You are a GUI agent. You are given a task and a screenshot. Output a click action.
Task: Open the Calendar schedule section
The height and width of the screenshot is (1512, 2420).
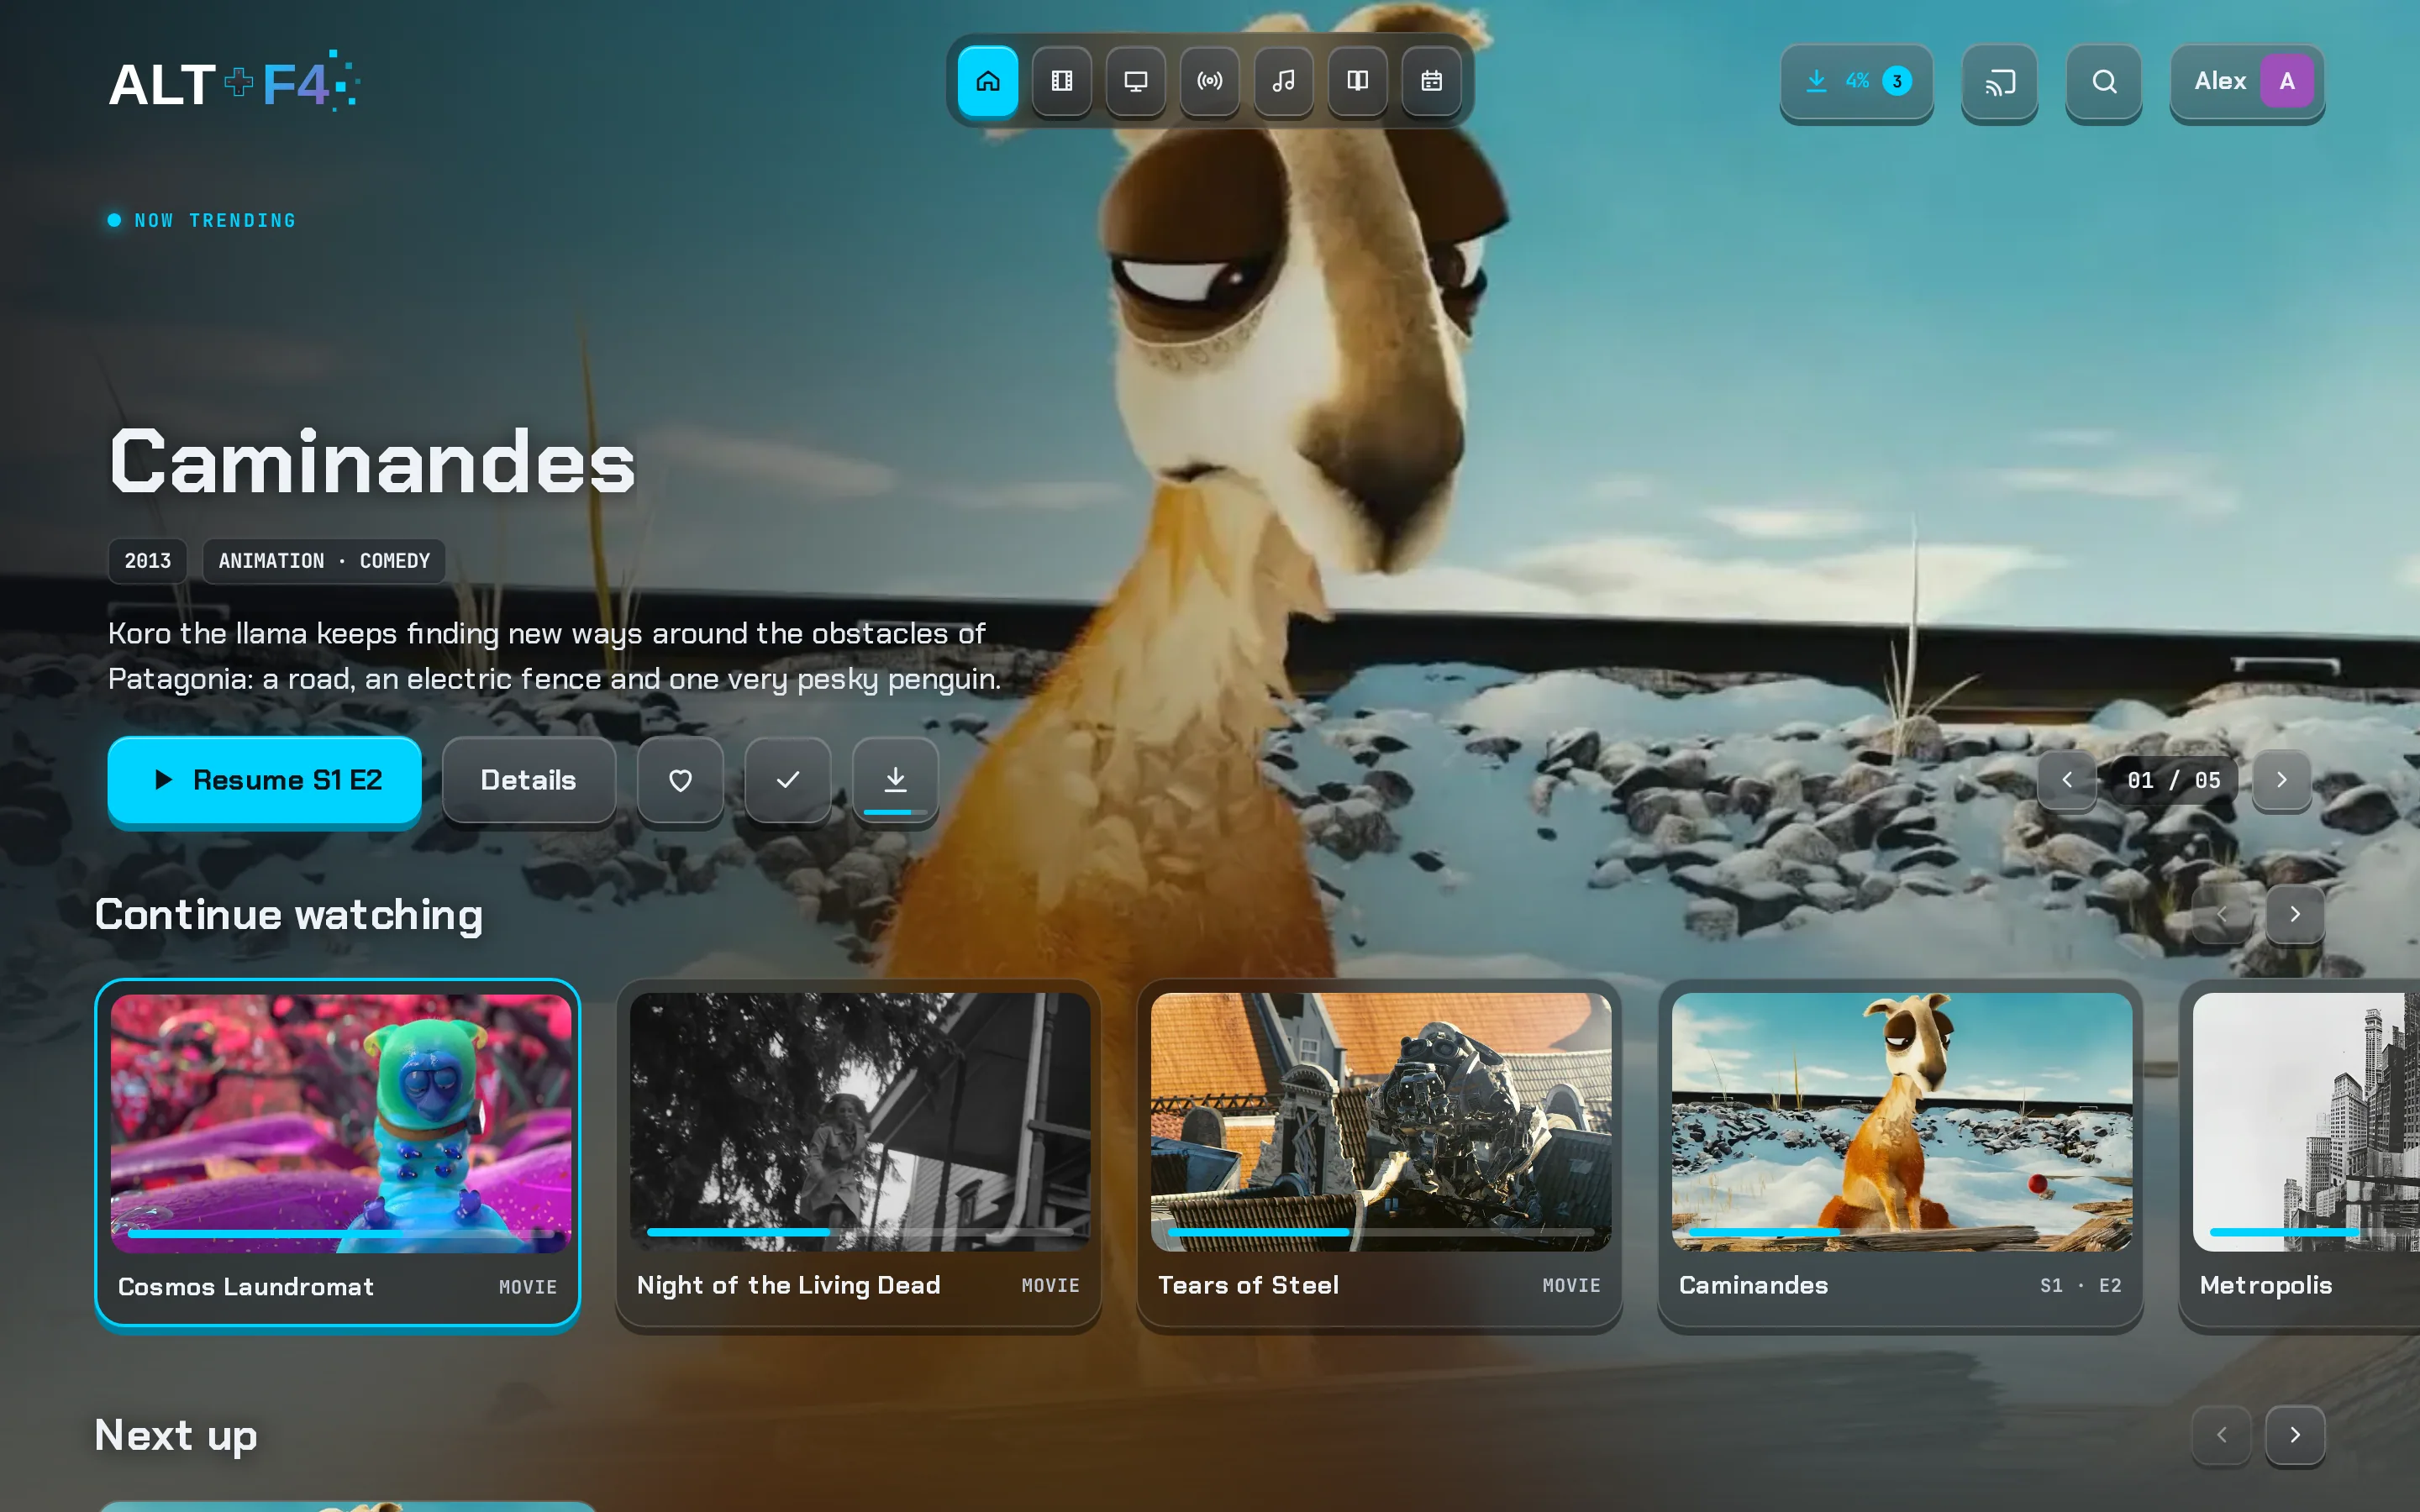pos(1431,81)
